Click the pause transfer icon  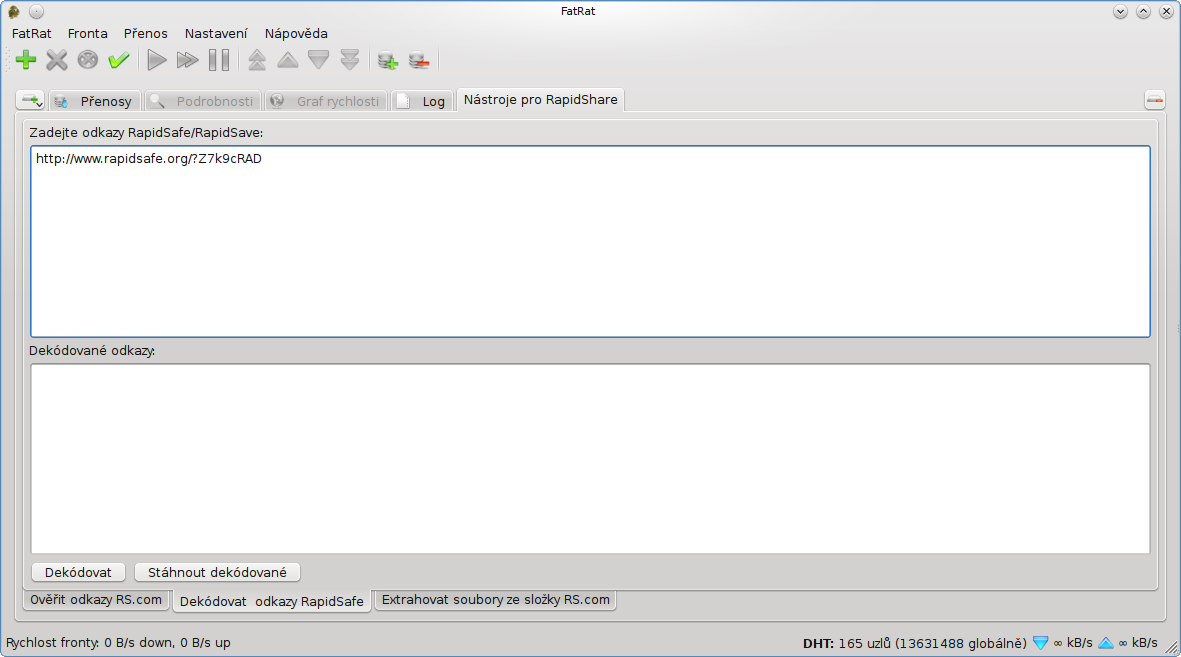(x=218, y=60)
